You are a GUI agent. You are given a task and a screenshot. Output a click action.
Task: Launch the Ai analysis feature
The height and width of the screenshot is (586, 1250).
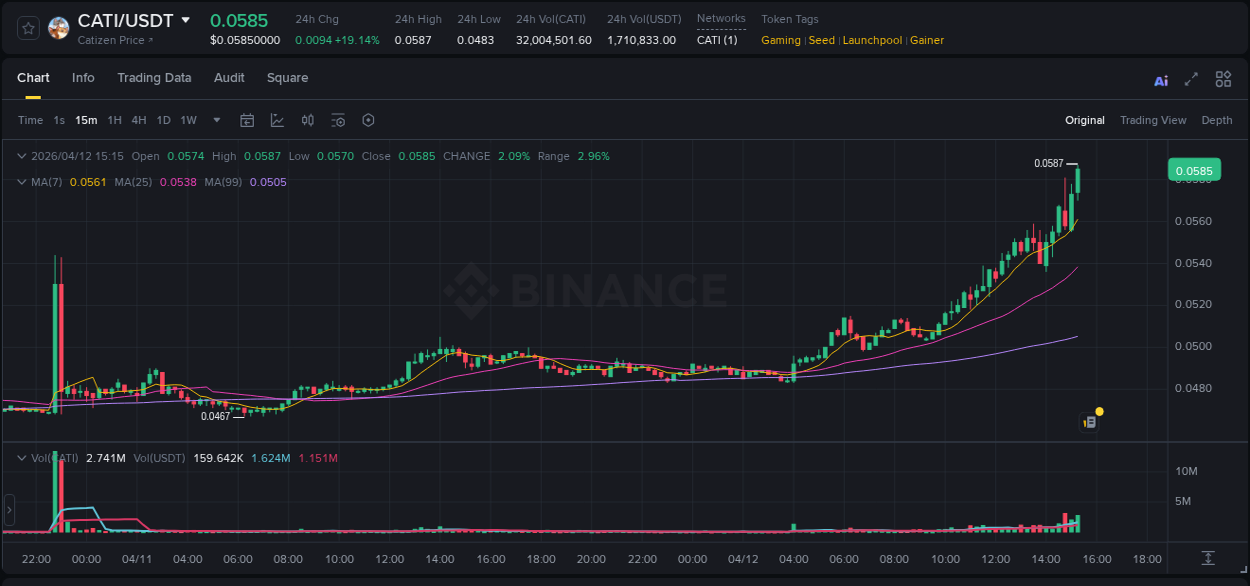[1161, 80]
